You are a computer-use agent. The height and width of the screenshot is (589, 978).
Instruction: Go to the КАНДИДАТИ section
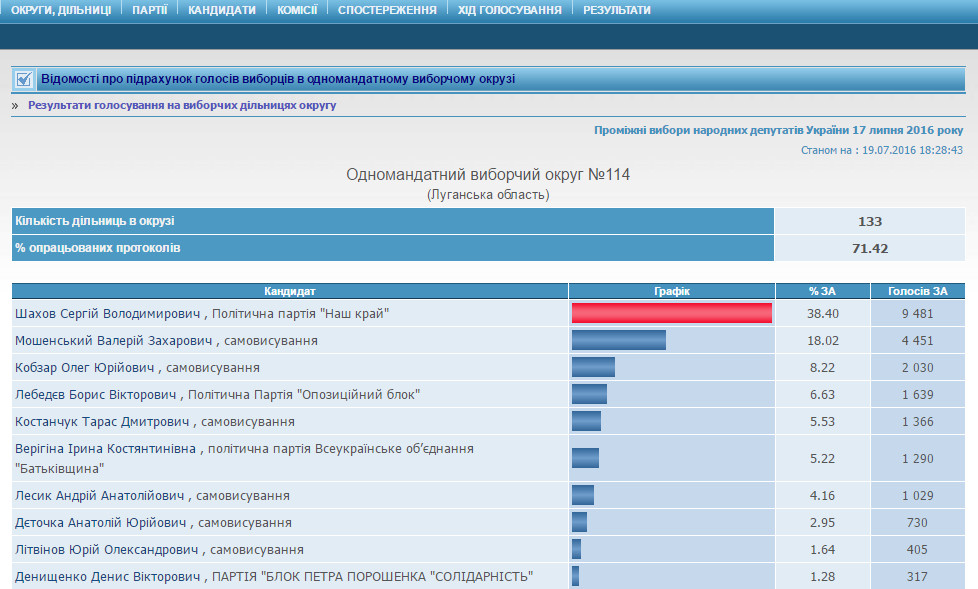pos(221,10)
